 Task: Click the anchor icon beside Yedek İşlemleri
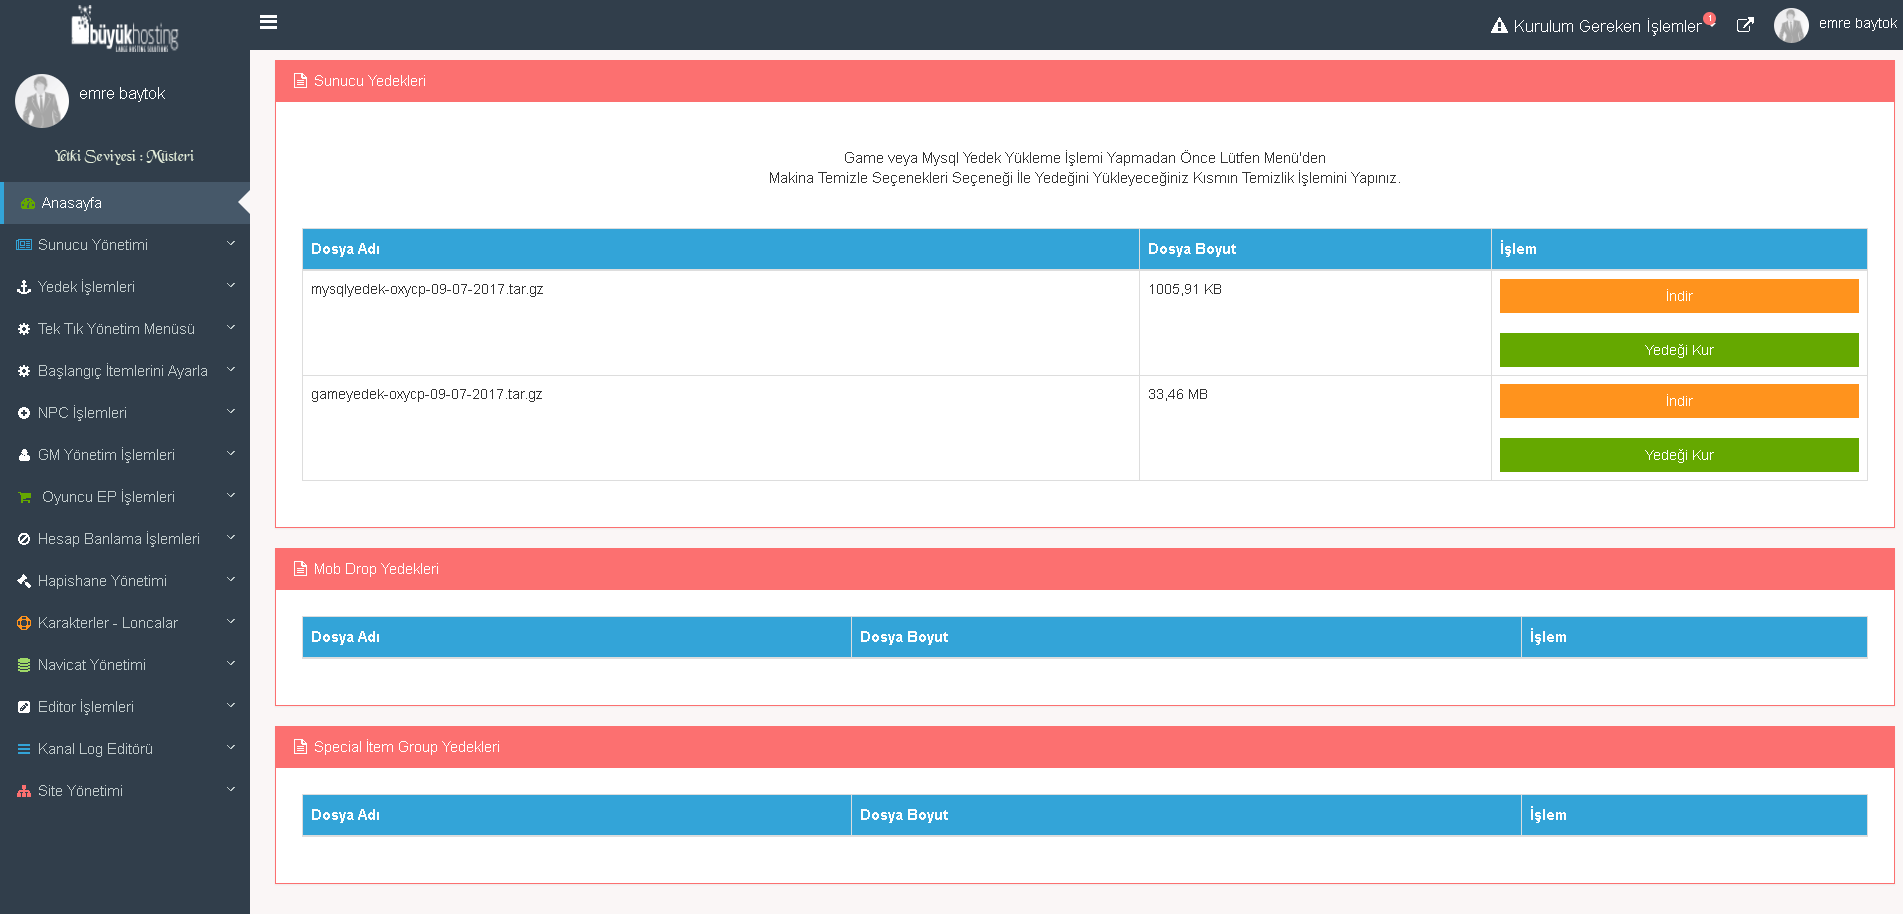pos(24,287)
